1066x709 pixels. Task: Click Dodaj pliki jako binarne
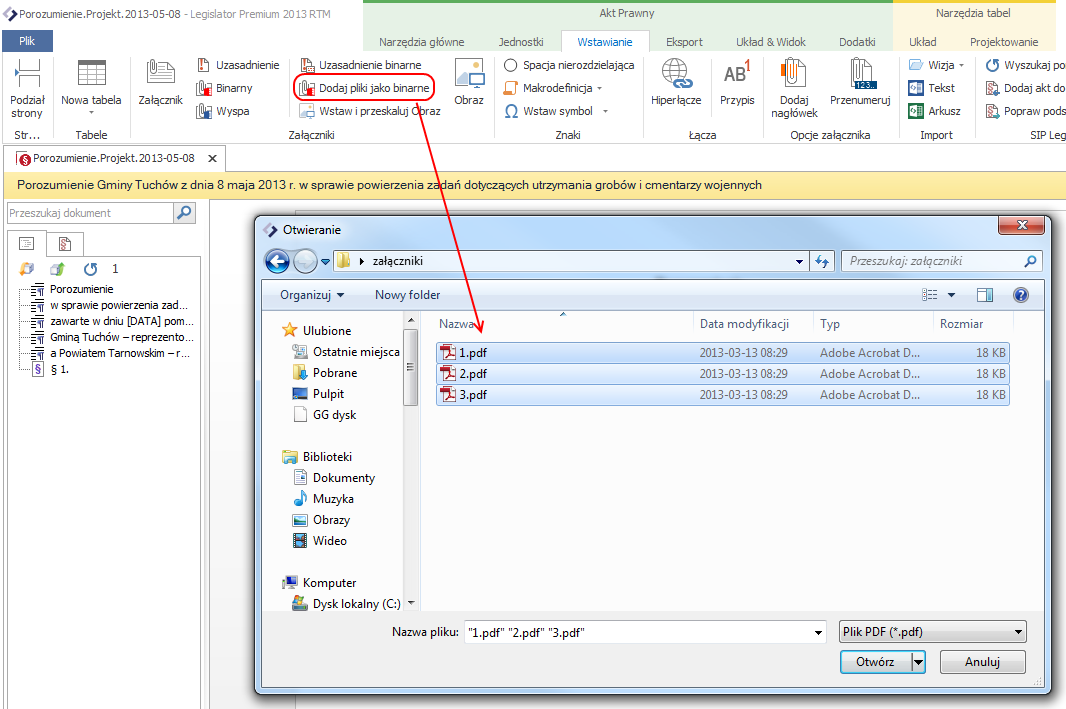pyautogui.click(x=364, y=88)
